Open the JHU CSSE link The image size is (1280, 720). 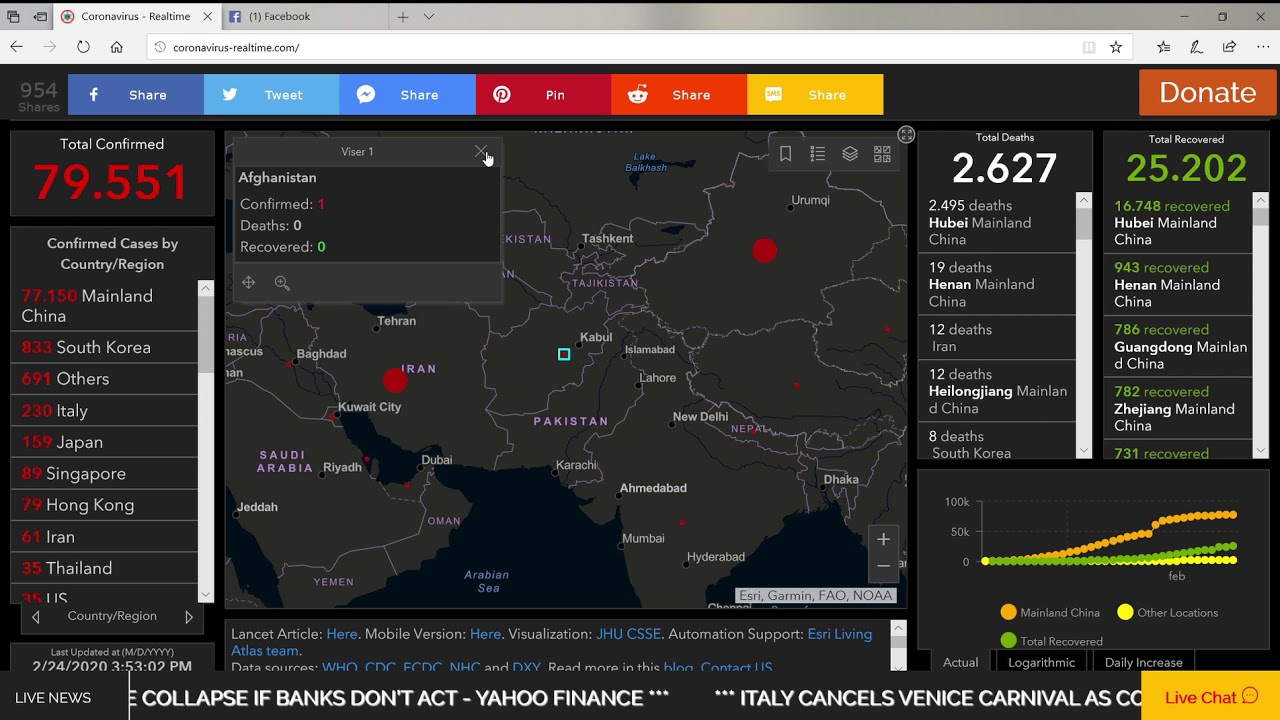628,634
